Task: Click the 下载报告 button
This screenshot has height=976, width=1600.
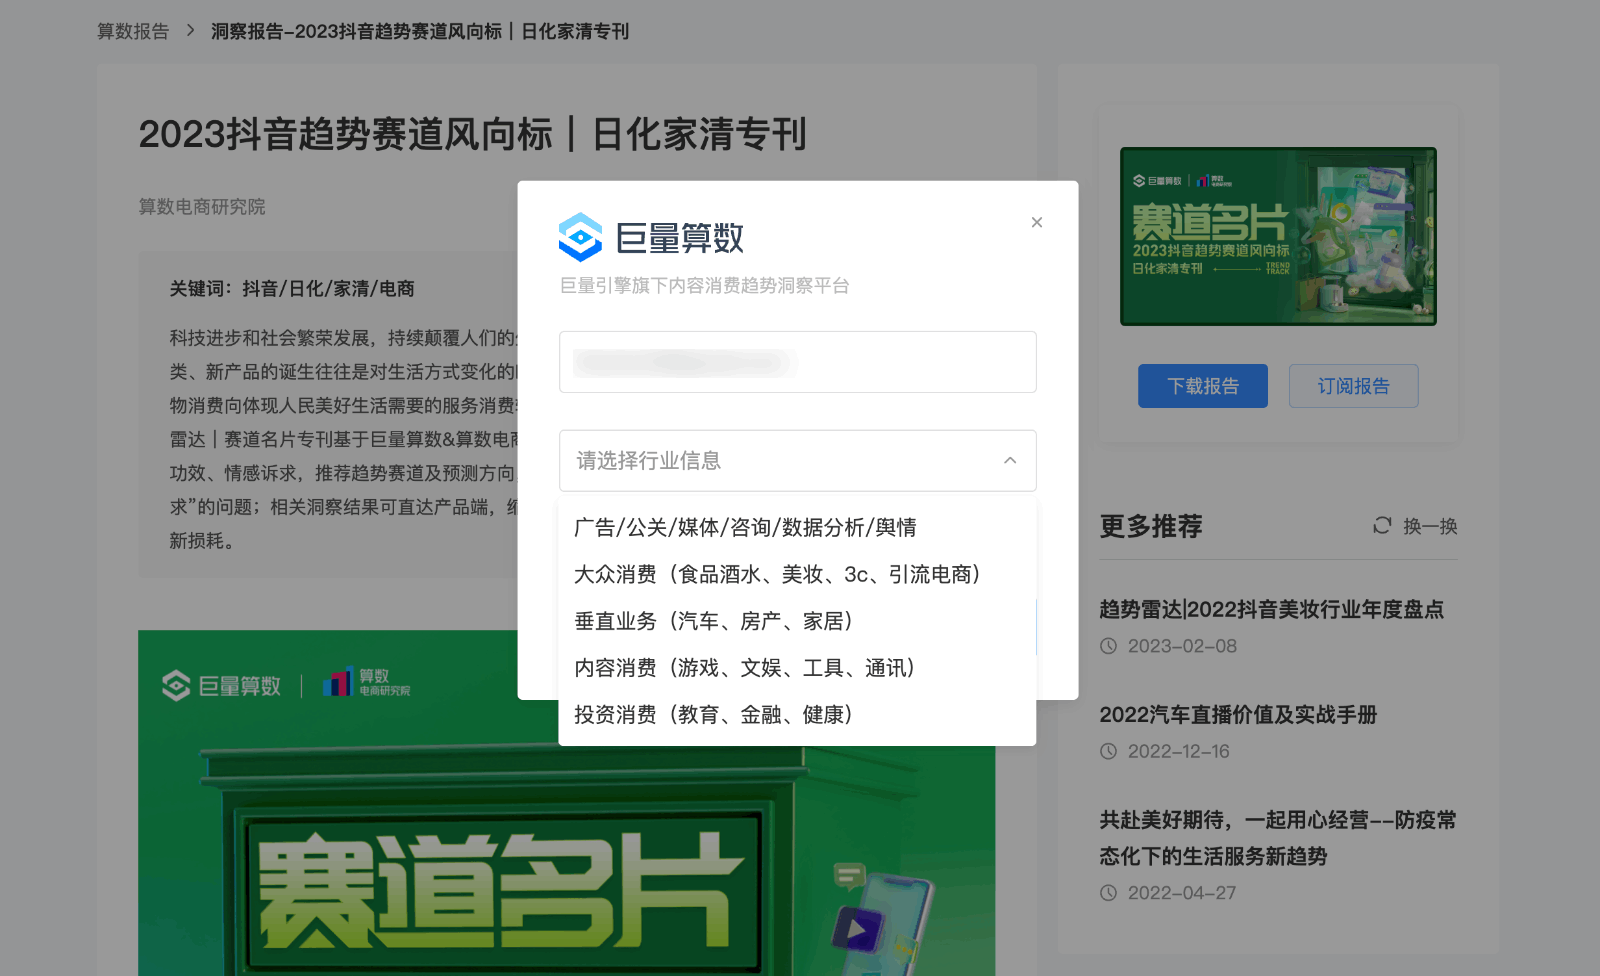Action: pos(1202,386)
